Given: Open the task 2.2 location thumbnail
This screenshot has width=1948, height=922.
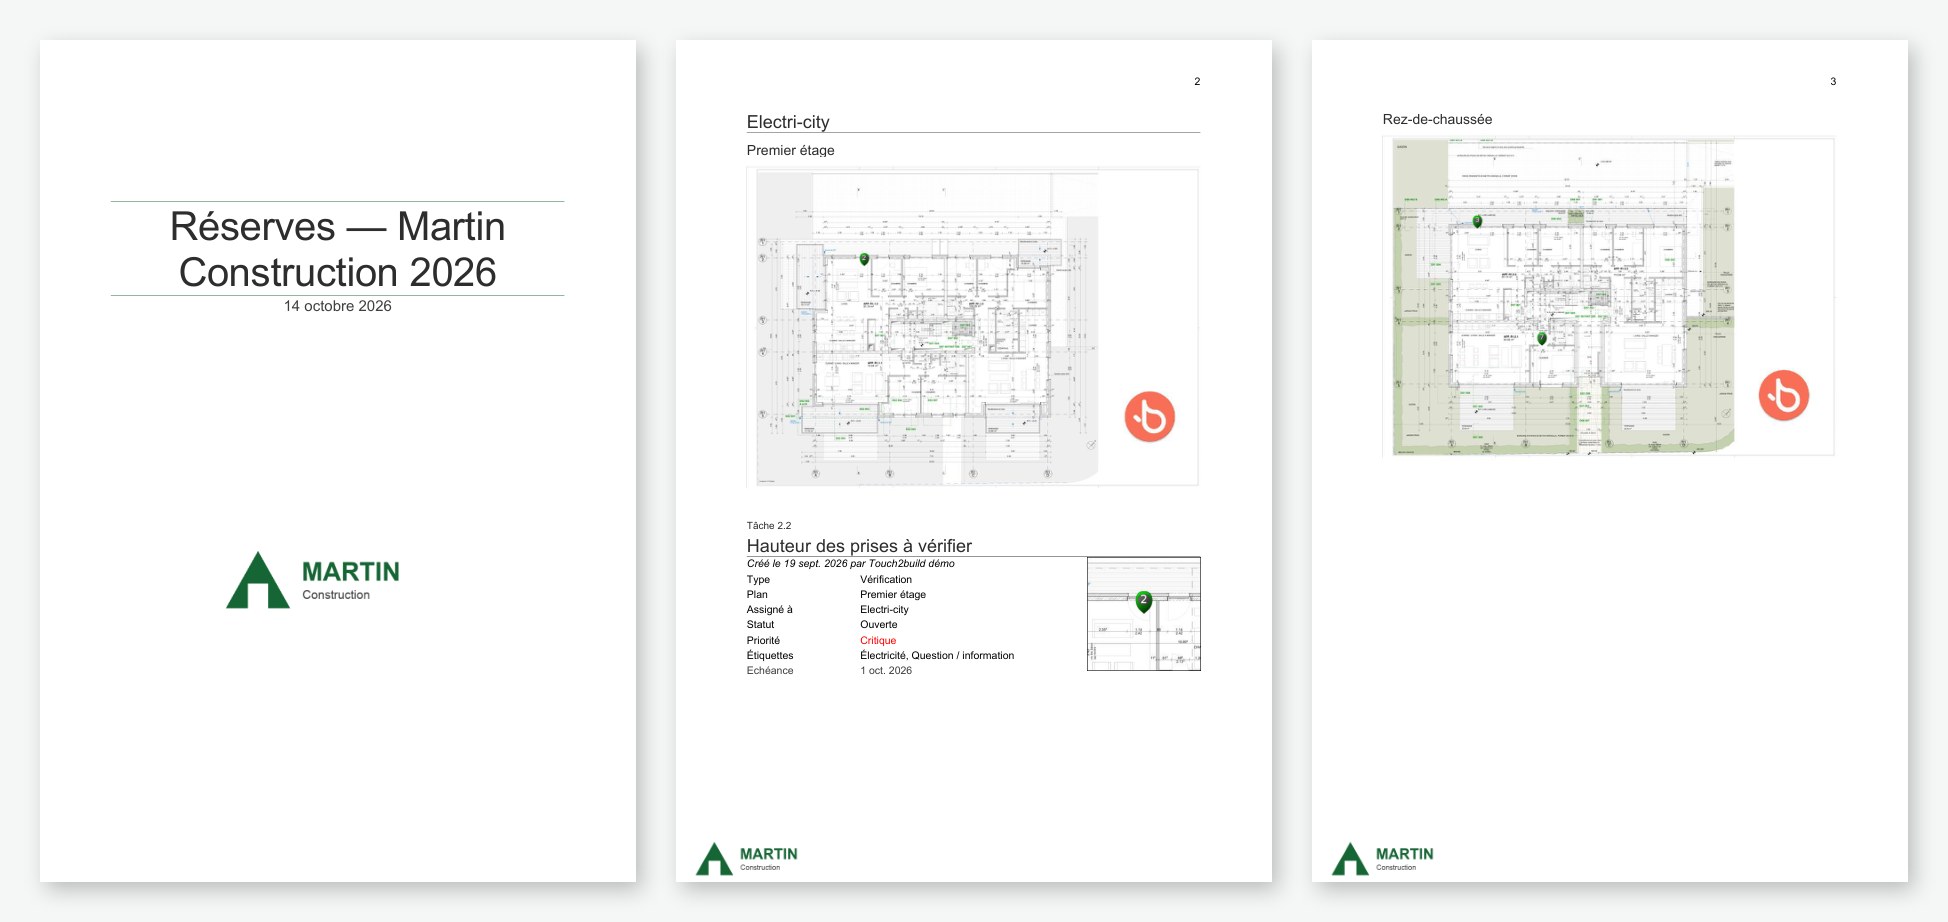Looking at the screenshot, I should [1144, 614].
